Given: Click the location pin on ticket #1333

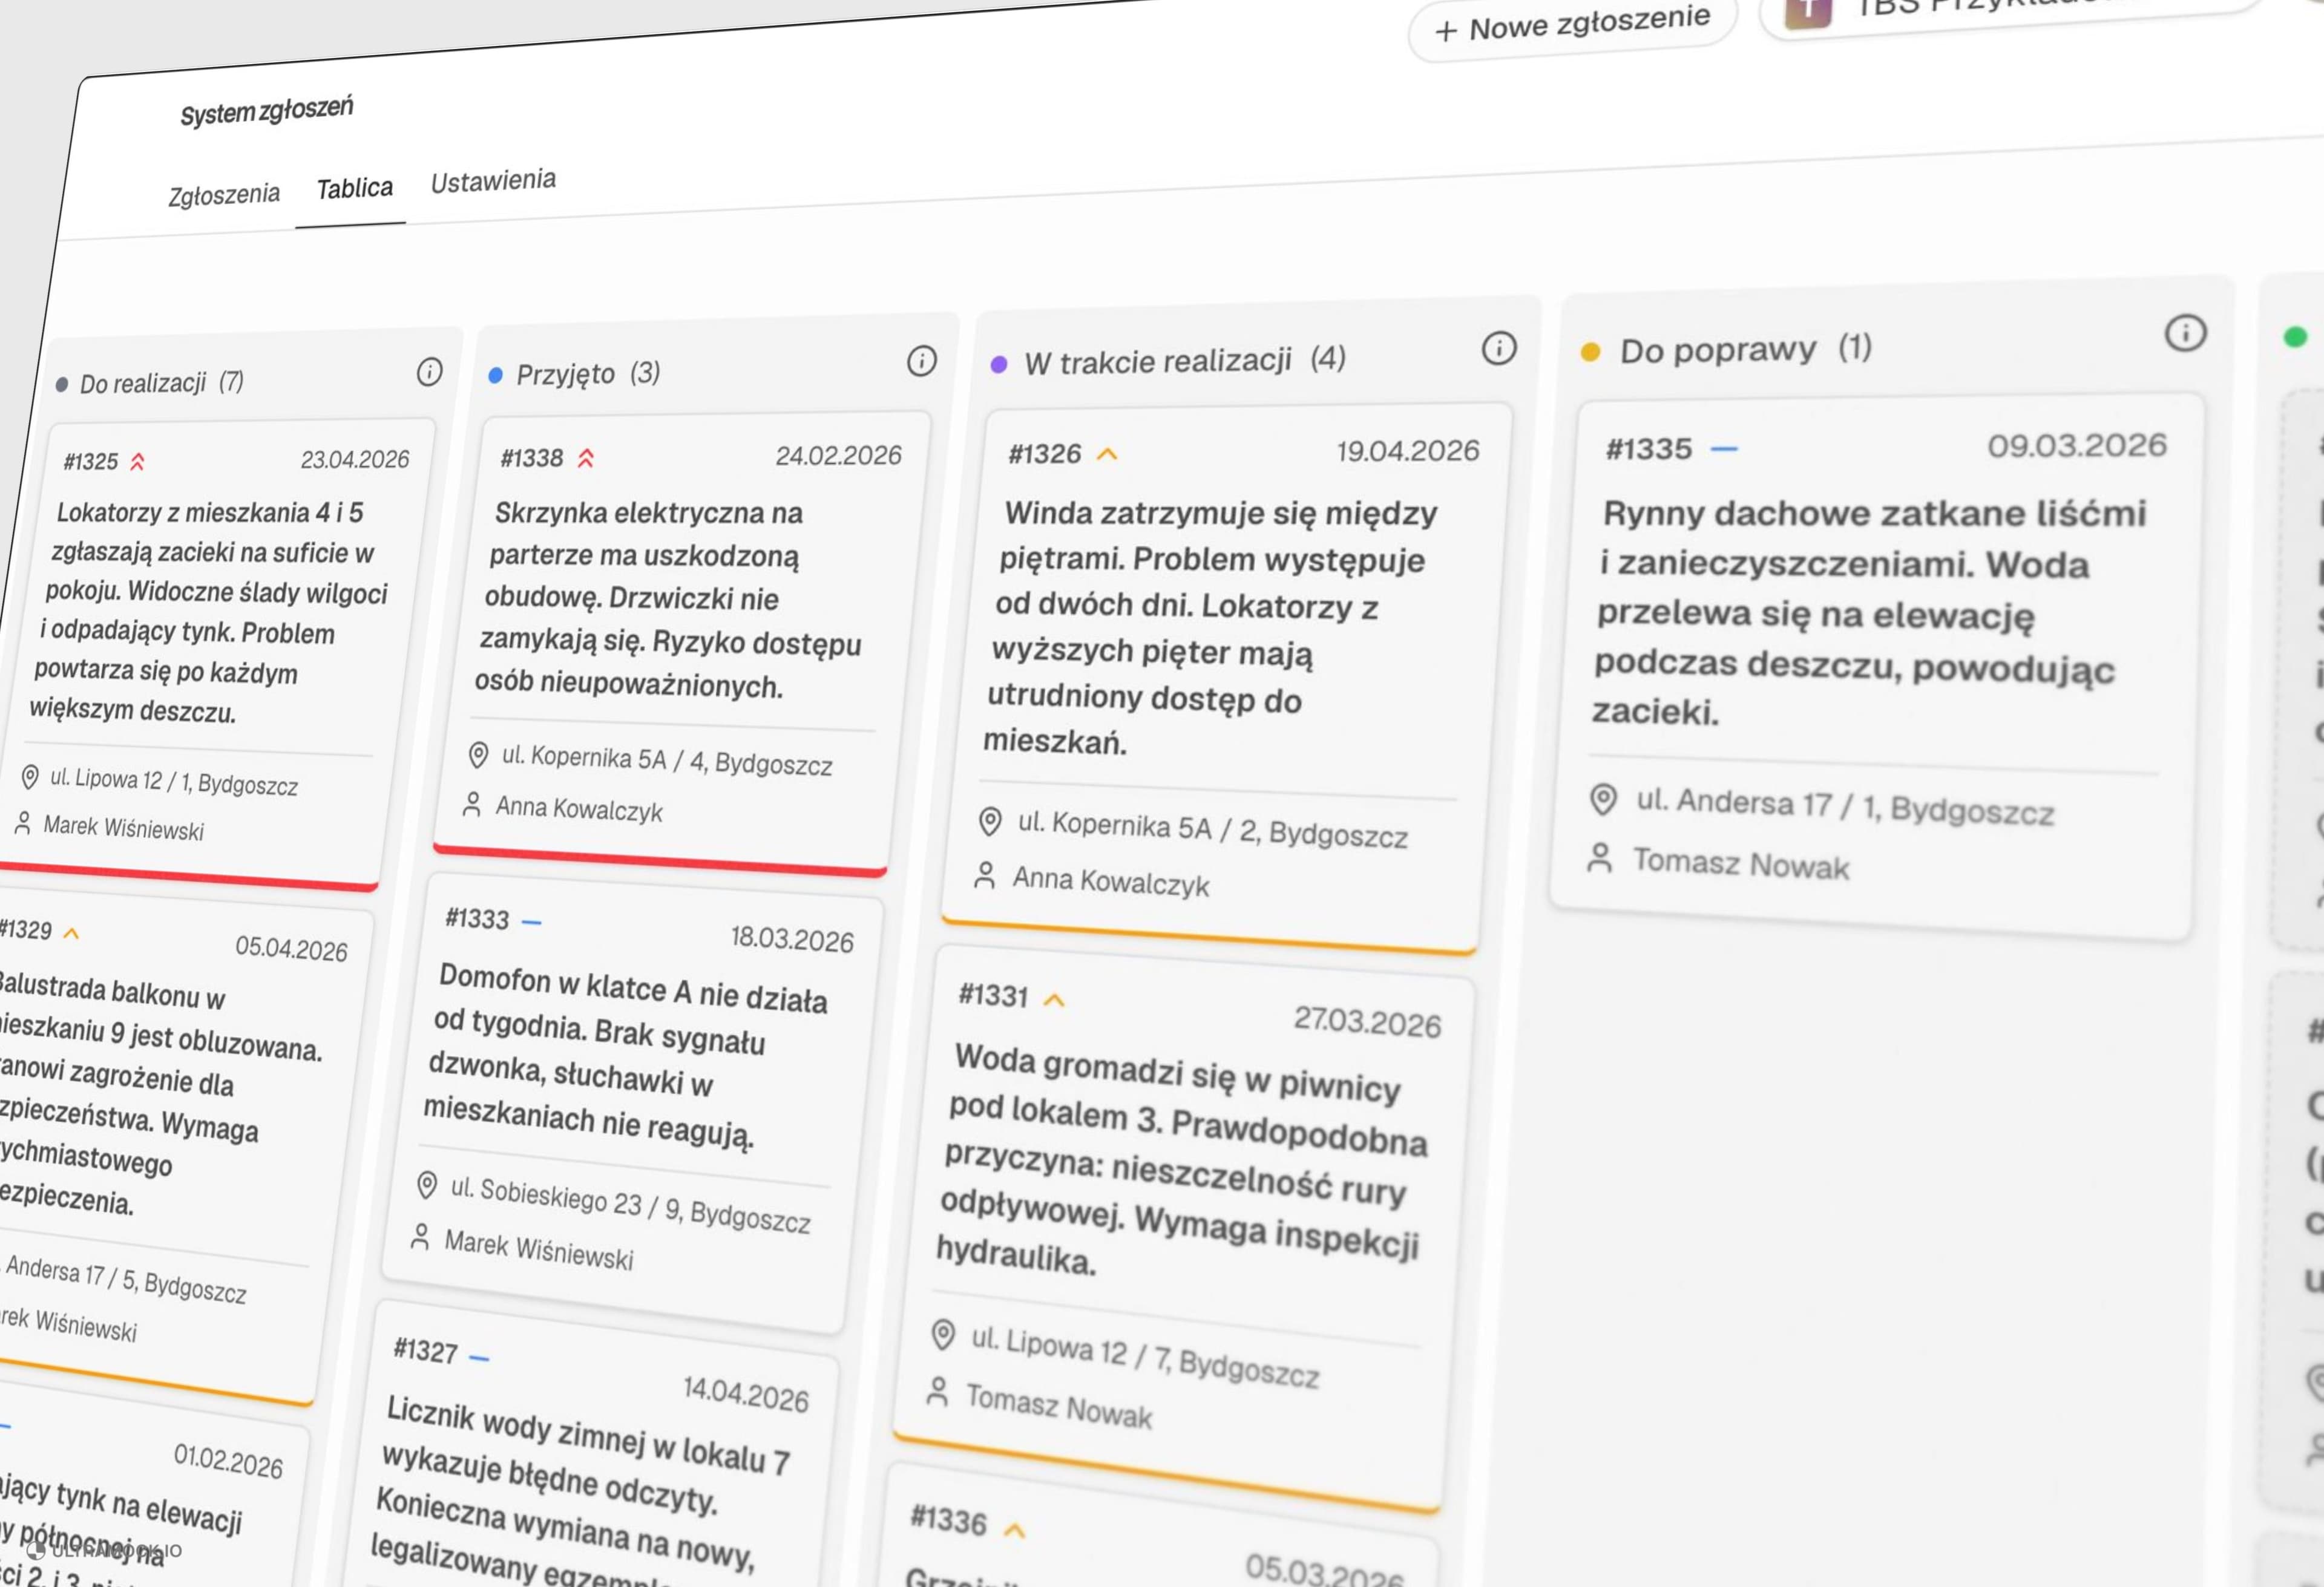Looking at the screenshot, I should [x=426, y=1185].
